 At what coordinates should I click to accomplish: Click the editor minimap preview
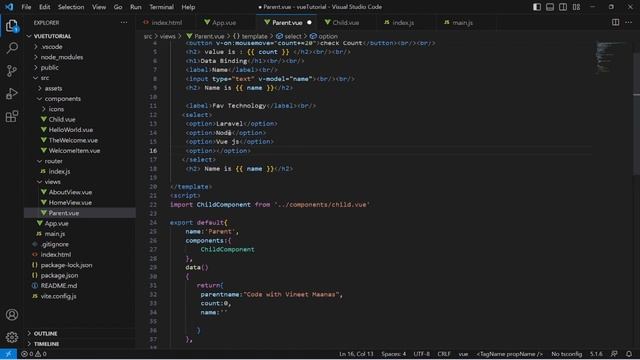(611, 57)
